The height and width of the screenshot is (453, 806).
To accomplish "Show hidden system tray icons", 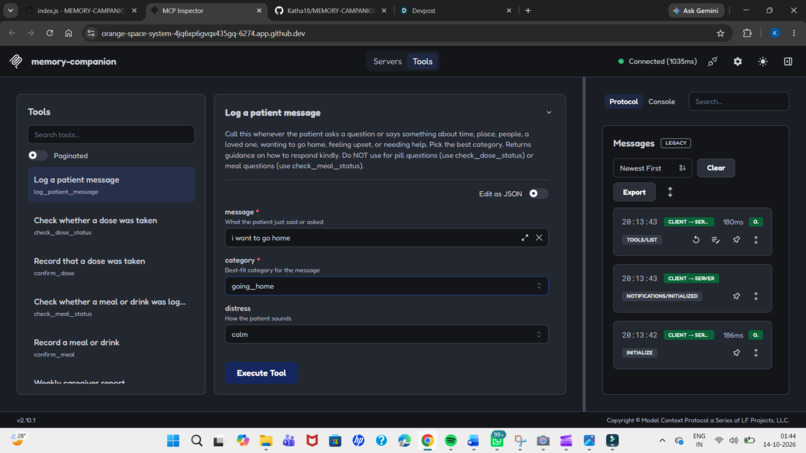I will pos(662,441).
